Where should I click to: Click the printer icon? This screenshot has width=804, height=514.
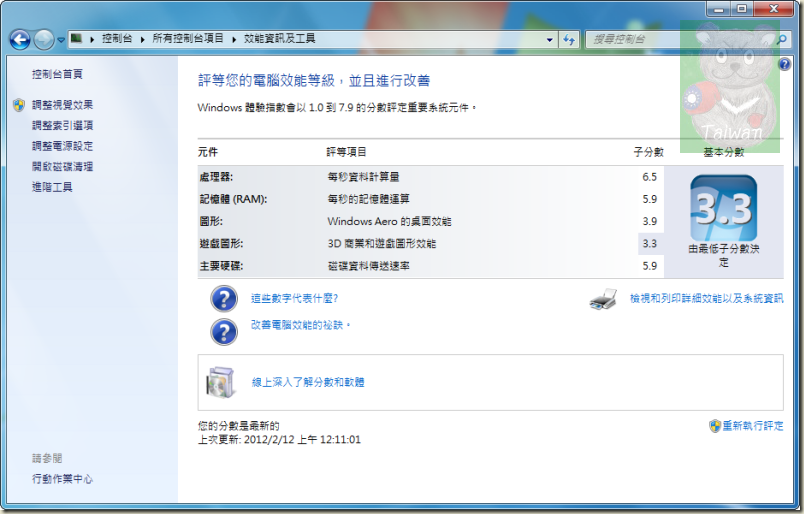click(x=603, y=299)
